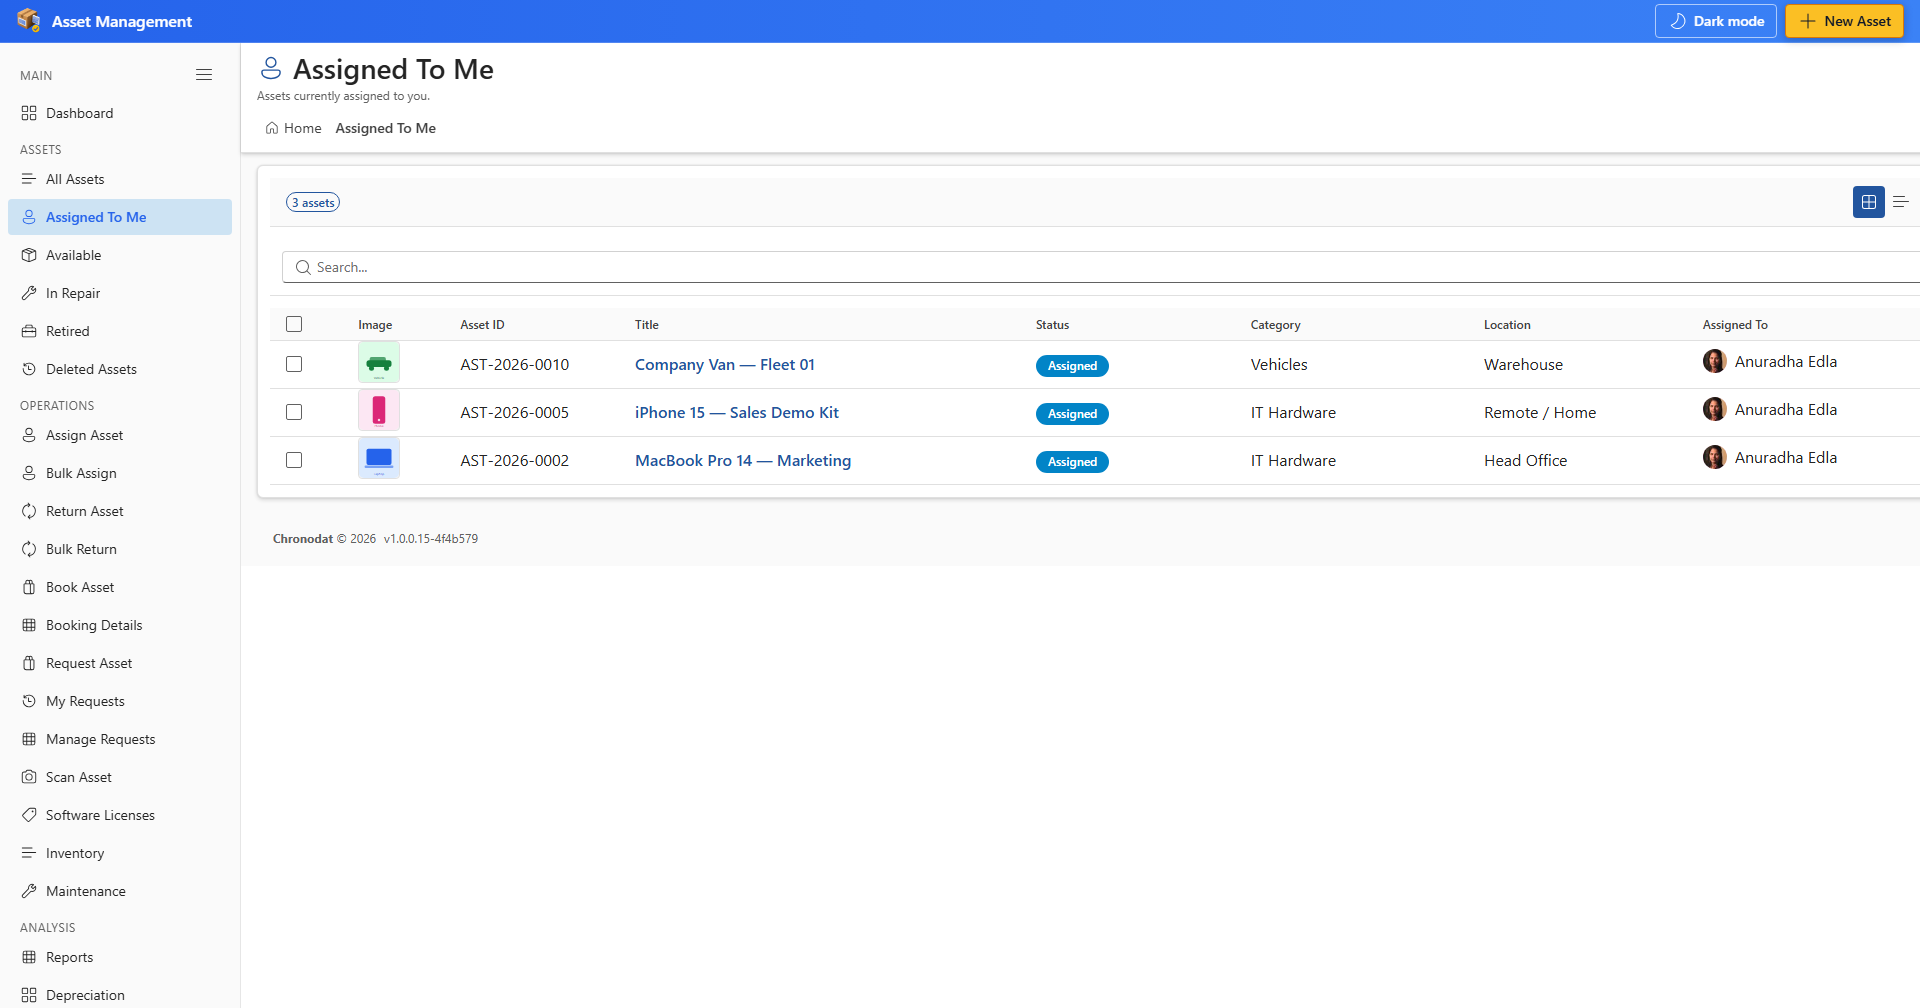This screenshot has width=1920, height=1008.
Task: Click the In Repair wrench icon
Action: click(x=29, y=293)
